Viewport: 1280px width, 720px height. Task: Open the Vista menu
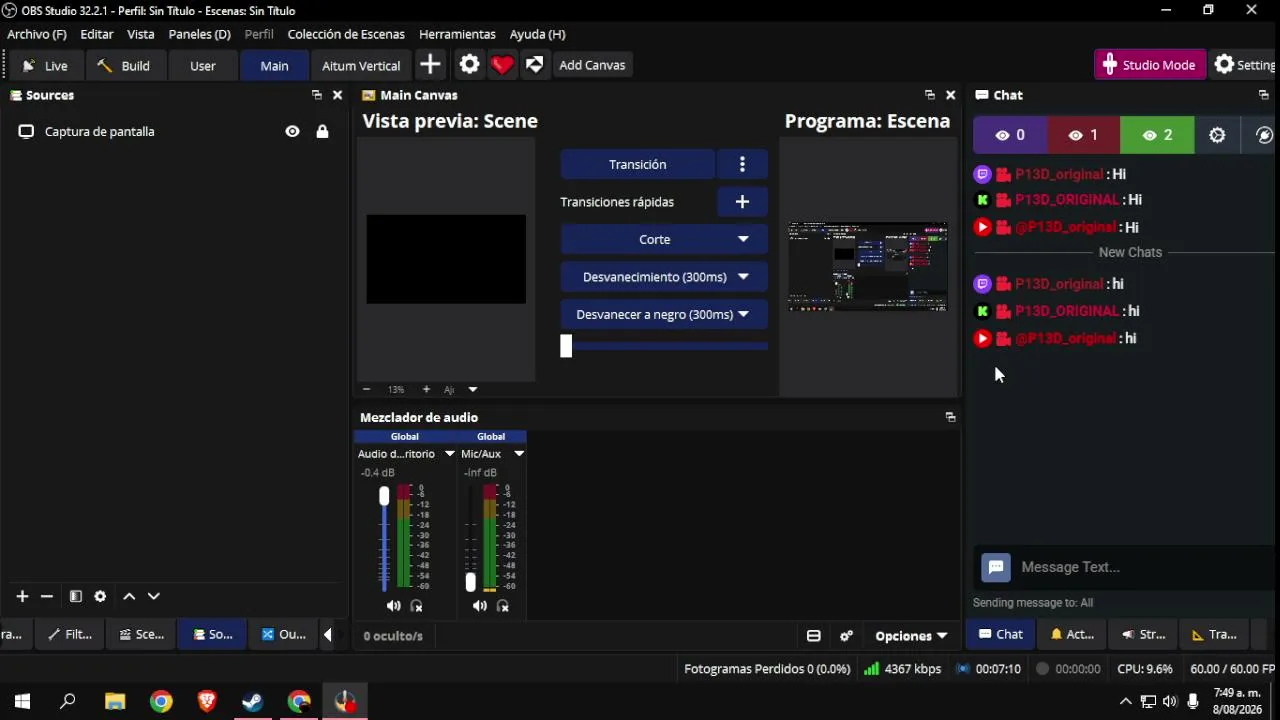[141, 34]
